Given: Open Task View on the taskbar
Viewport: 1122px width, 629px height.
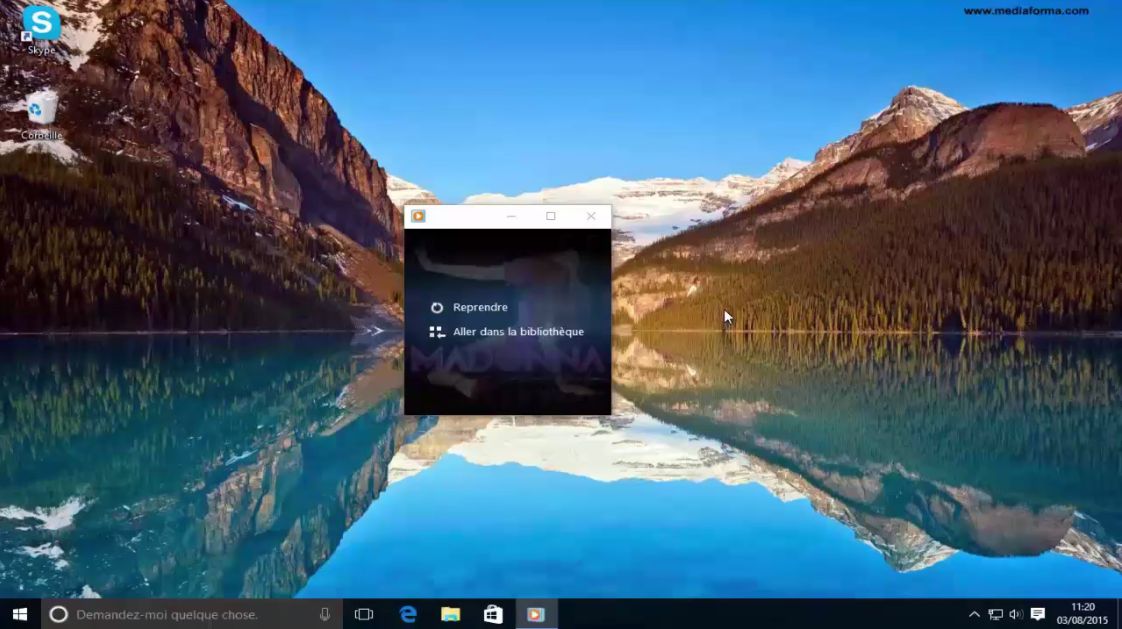Looking at the screenshot, I should pos(362,614).
